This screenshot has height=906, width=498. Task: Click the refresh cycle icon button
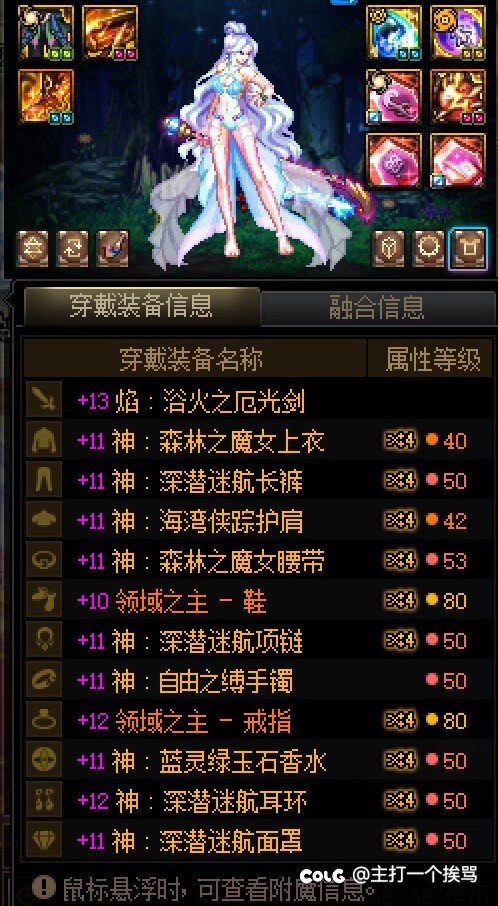pyautogui.click(x=73, y=248)
